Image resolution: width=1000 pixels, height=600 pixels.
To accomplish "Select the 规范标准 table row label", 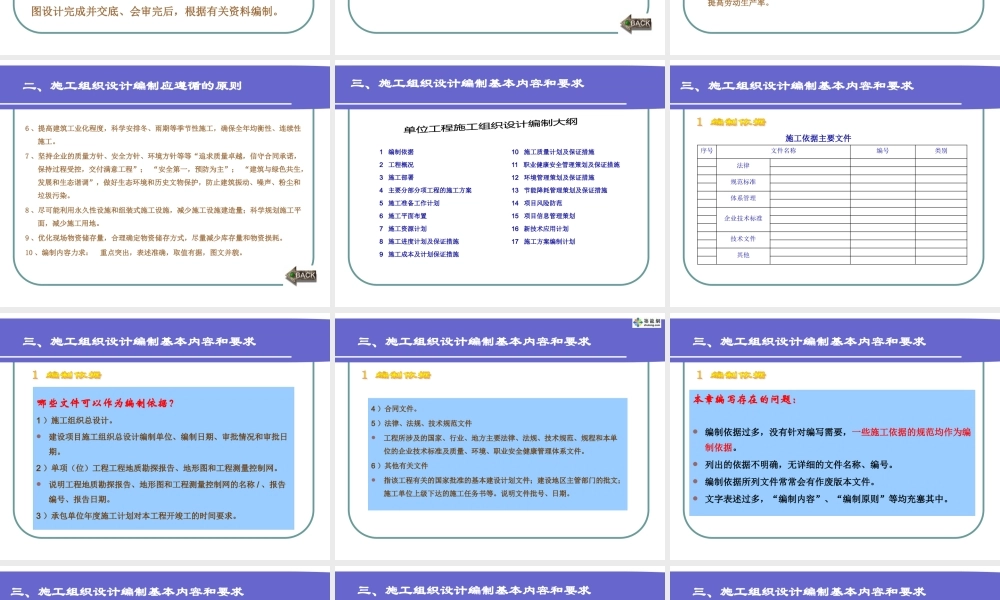I will [x=743, y=182].
